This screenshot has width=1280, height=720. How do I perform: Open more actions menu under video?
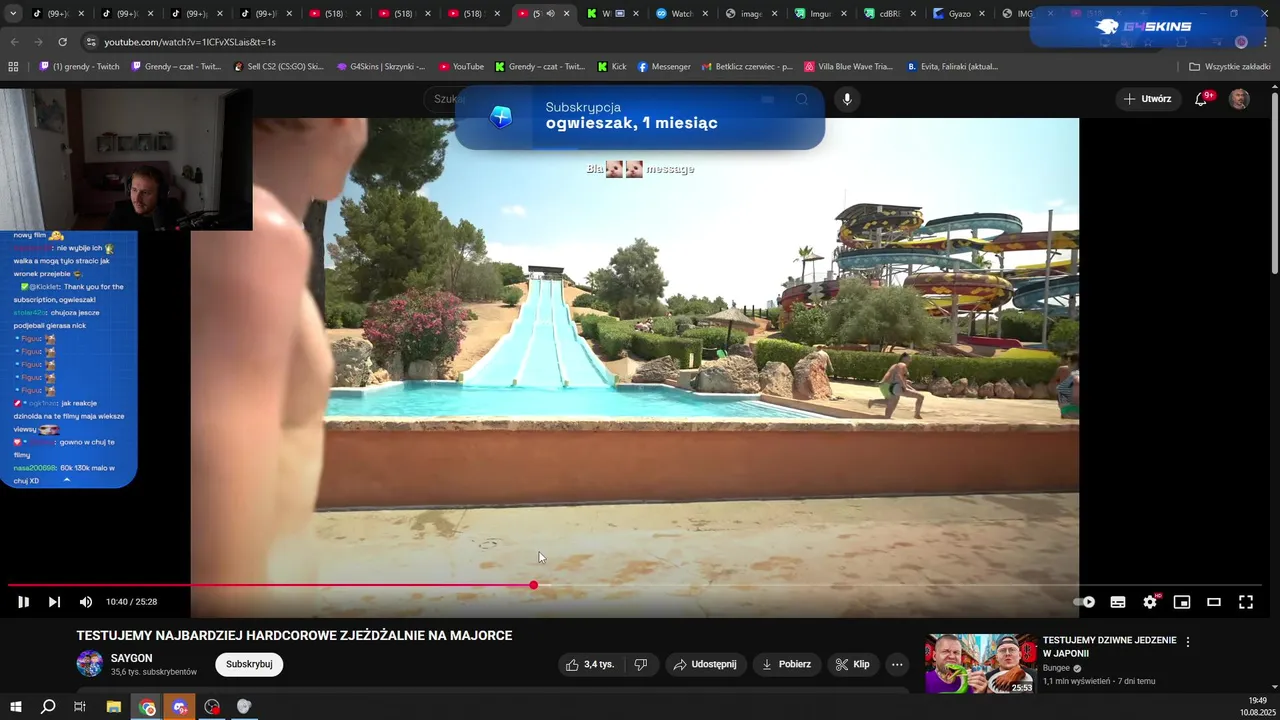coord(897,664)
